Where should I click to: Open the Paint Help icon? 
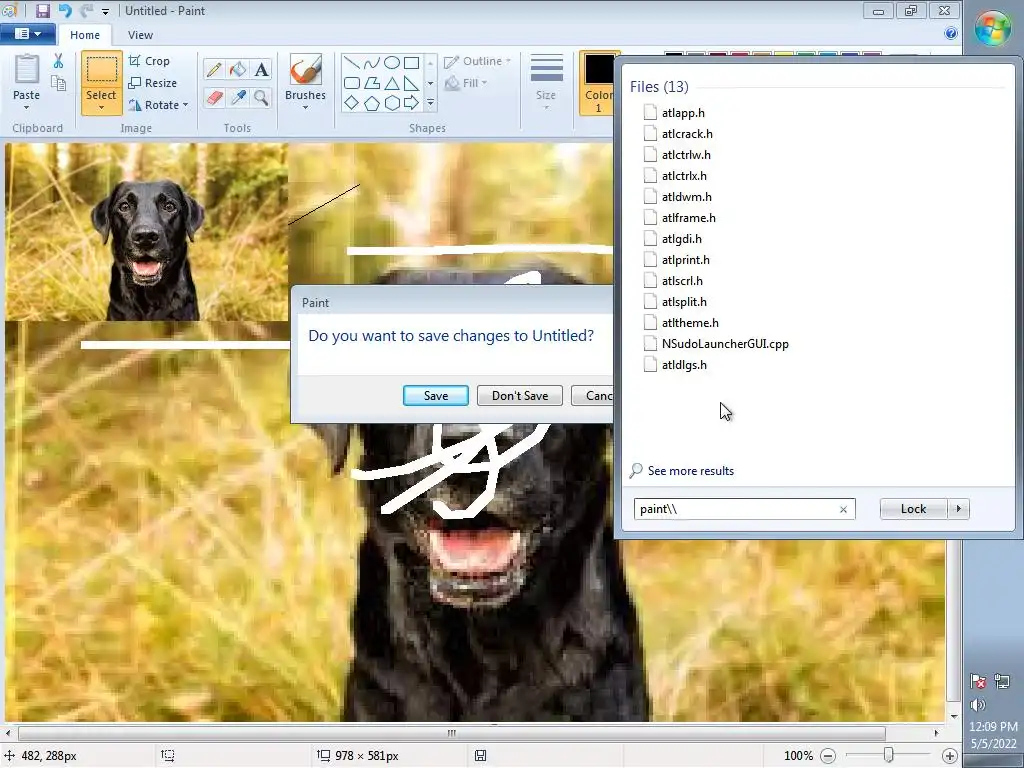(x=951, y=33)
